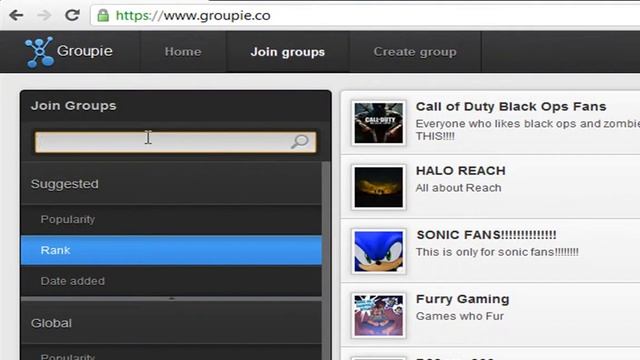Collapse the Suggested section
Image resolution: width=640 pixels, height=360 pixels.
(171, 184)
